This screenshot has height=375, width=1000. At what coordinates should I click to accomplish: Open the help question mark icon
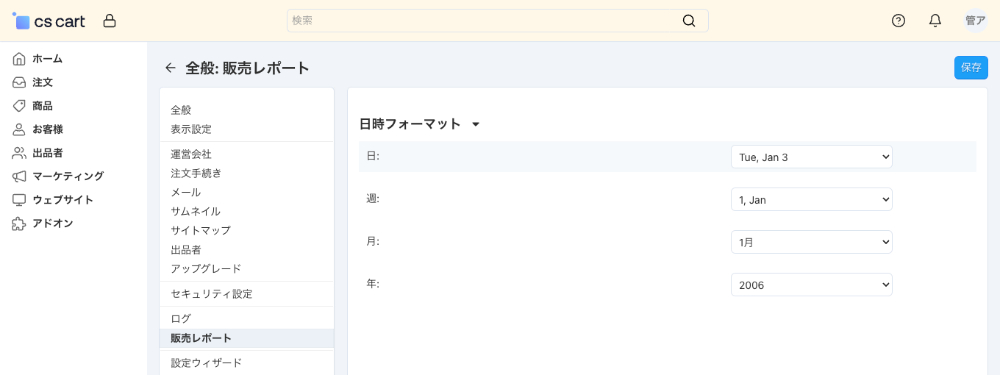coord(898,21)
